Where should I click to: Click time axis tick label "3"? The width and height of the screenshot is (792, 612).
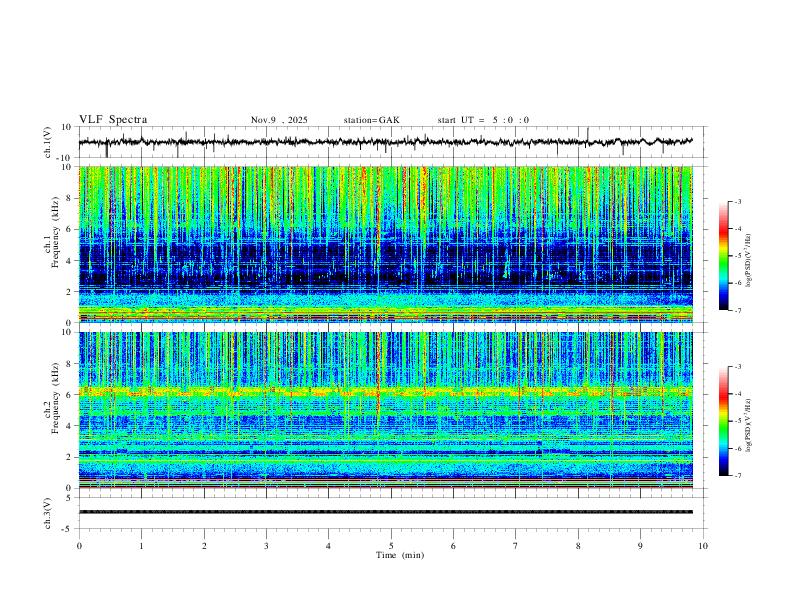click(x=266, y=546)
